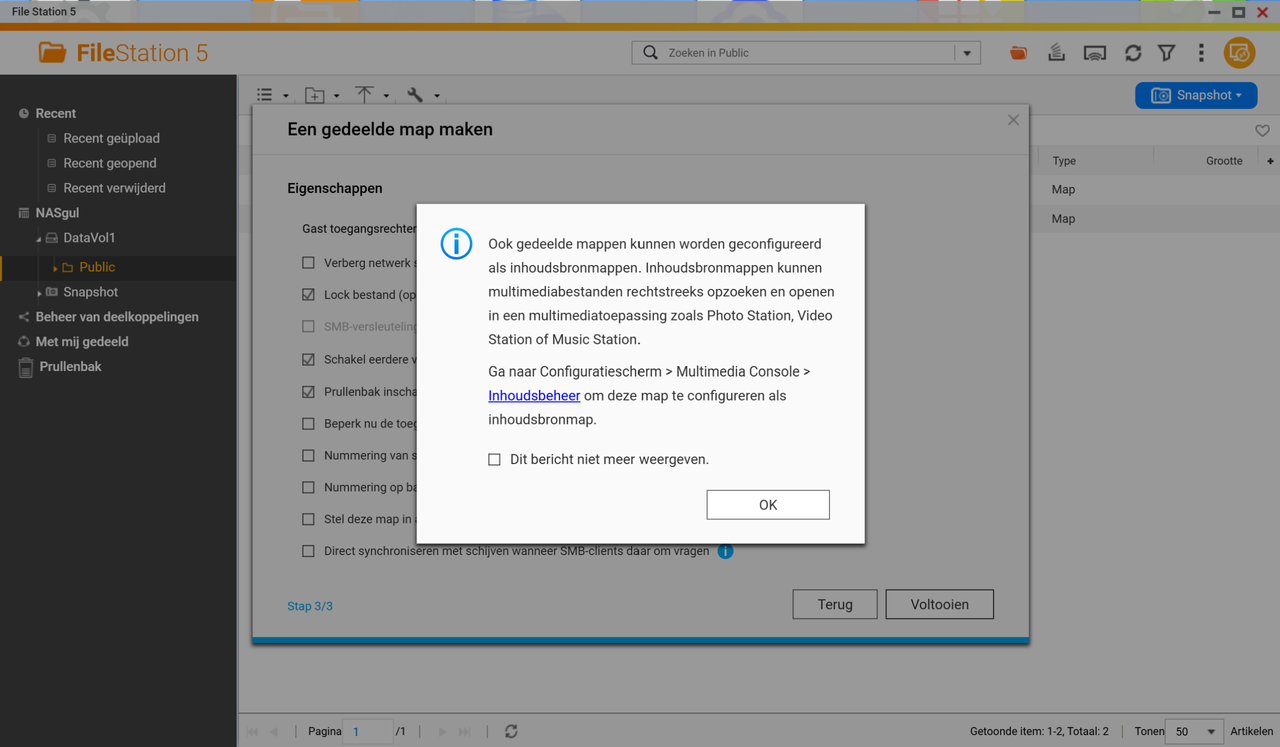The width and height of the screenshot is (1280, 747).
Task: Click the network media player icon
Action: click(1095, 53)
